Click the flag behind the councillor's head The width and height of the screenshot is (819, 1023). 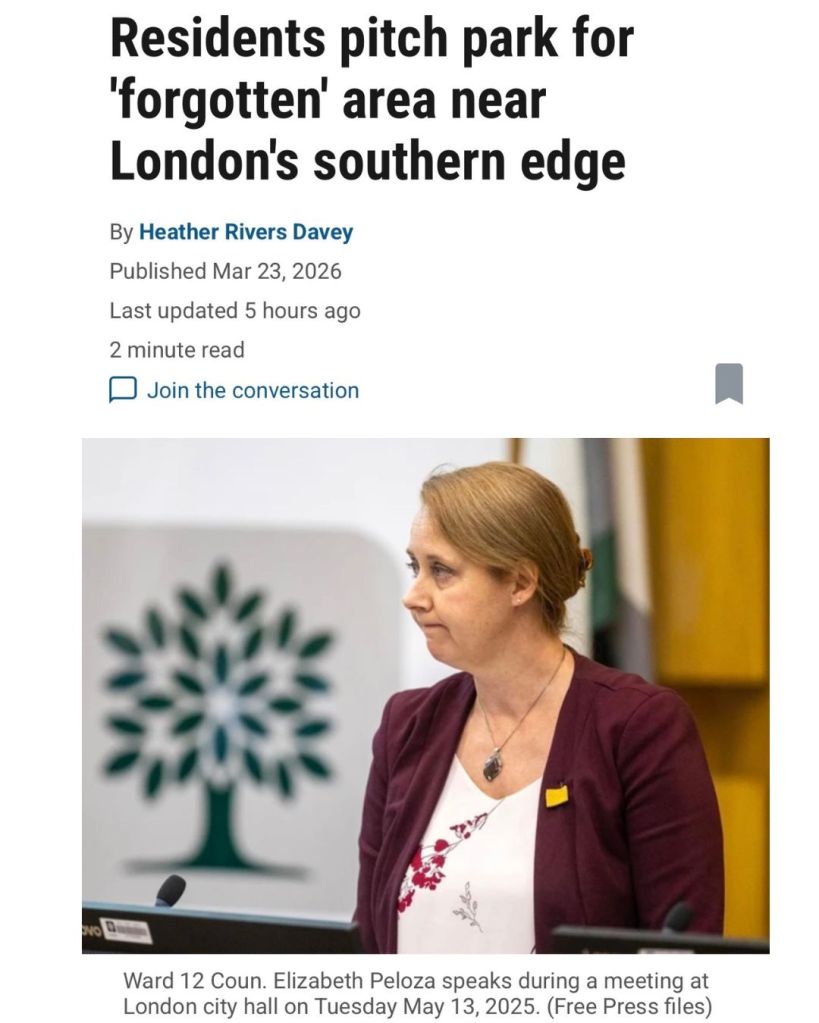[x=611, y=535]
